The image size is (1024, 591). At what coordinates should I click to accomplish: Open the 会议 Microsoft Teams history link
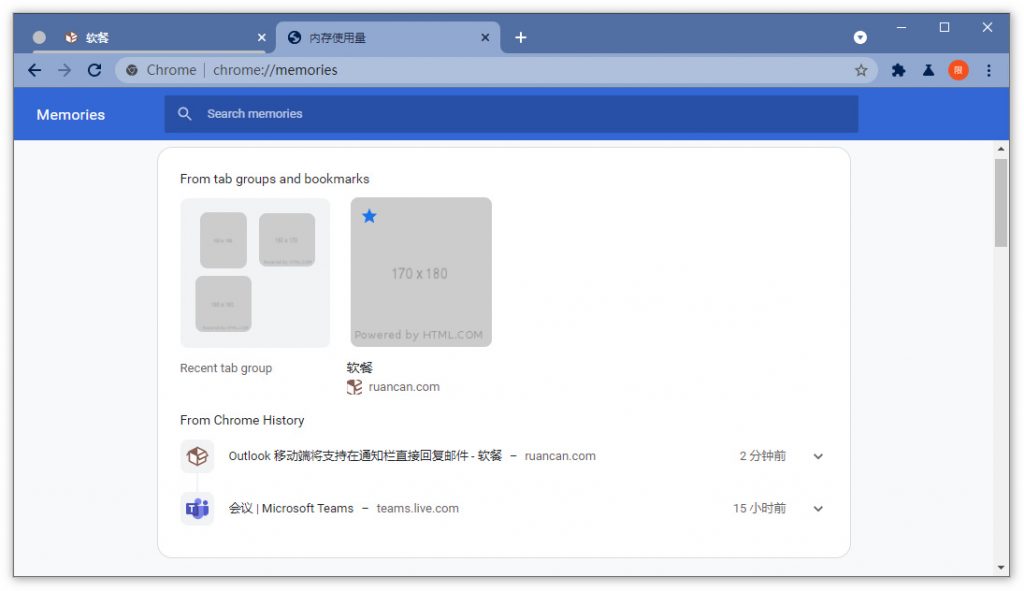291,508
